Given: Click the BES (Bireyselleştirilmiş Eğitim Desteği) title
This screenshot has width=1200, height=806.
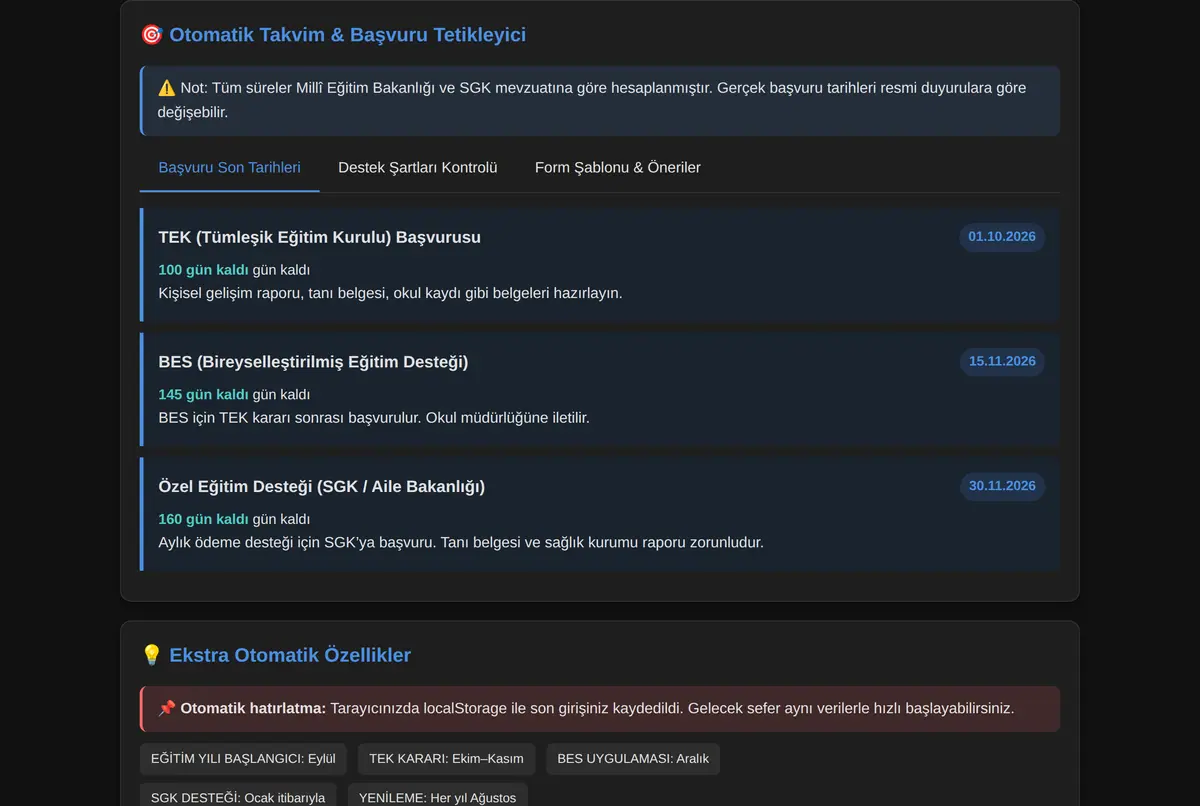Looking at the screenshot, I should pyautogui.click(x=313, y=362).
